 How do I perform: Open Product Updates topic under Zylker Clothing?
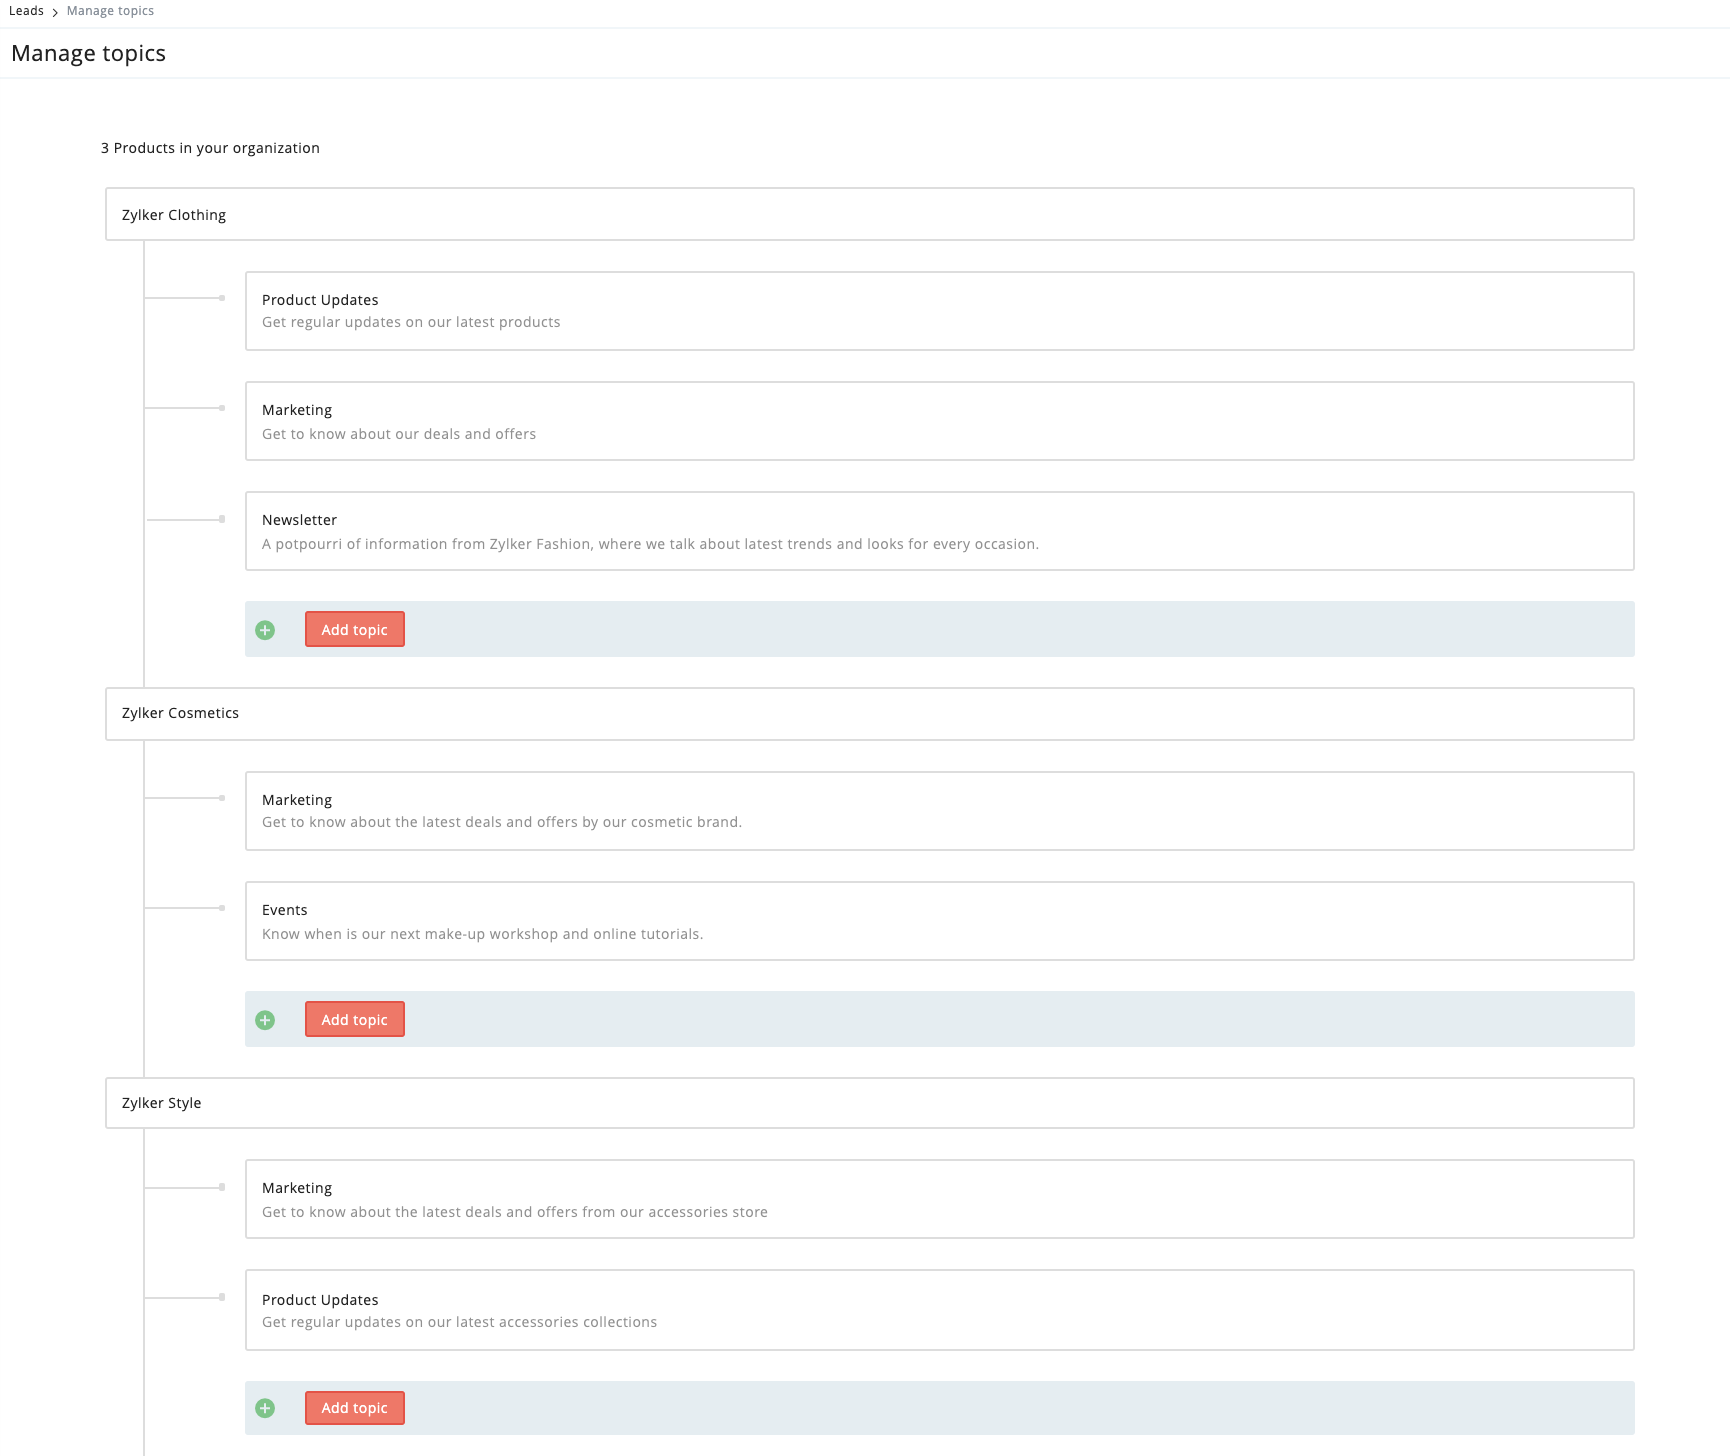click(x=939, y=311)
